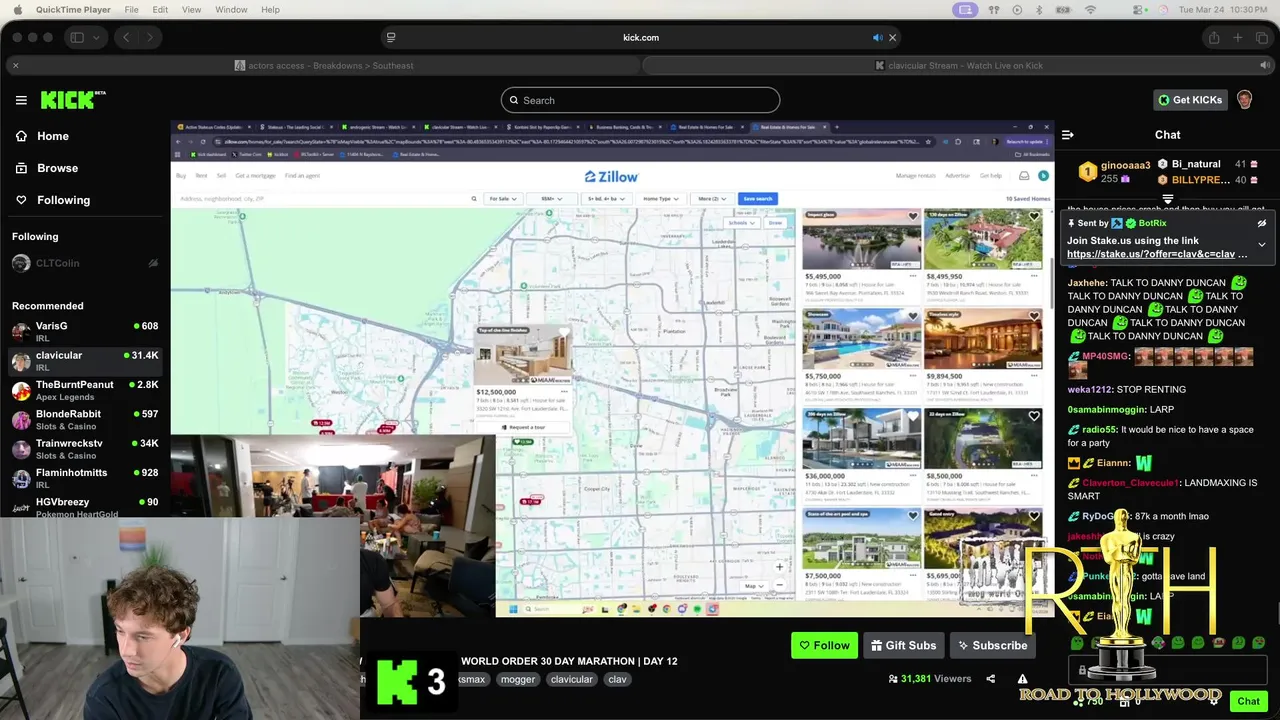Click the Safari share icon
This screenshot has width=1280, height=720.
[x=1214, y=38]
